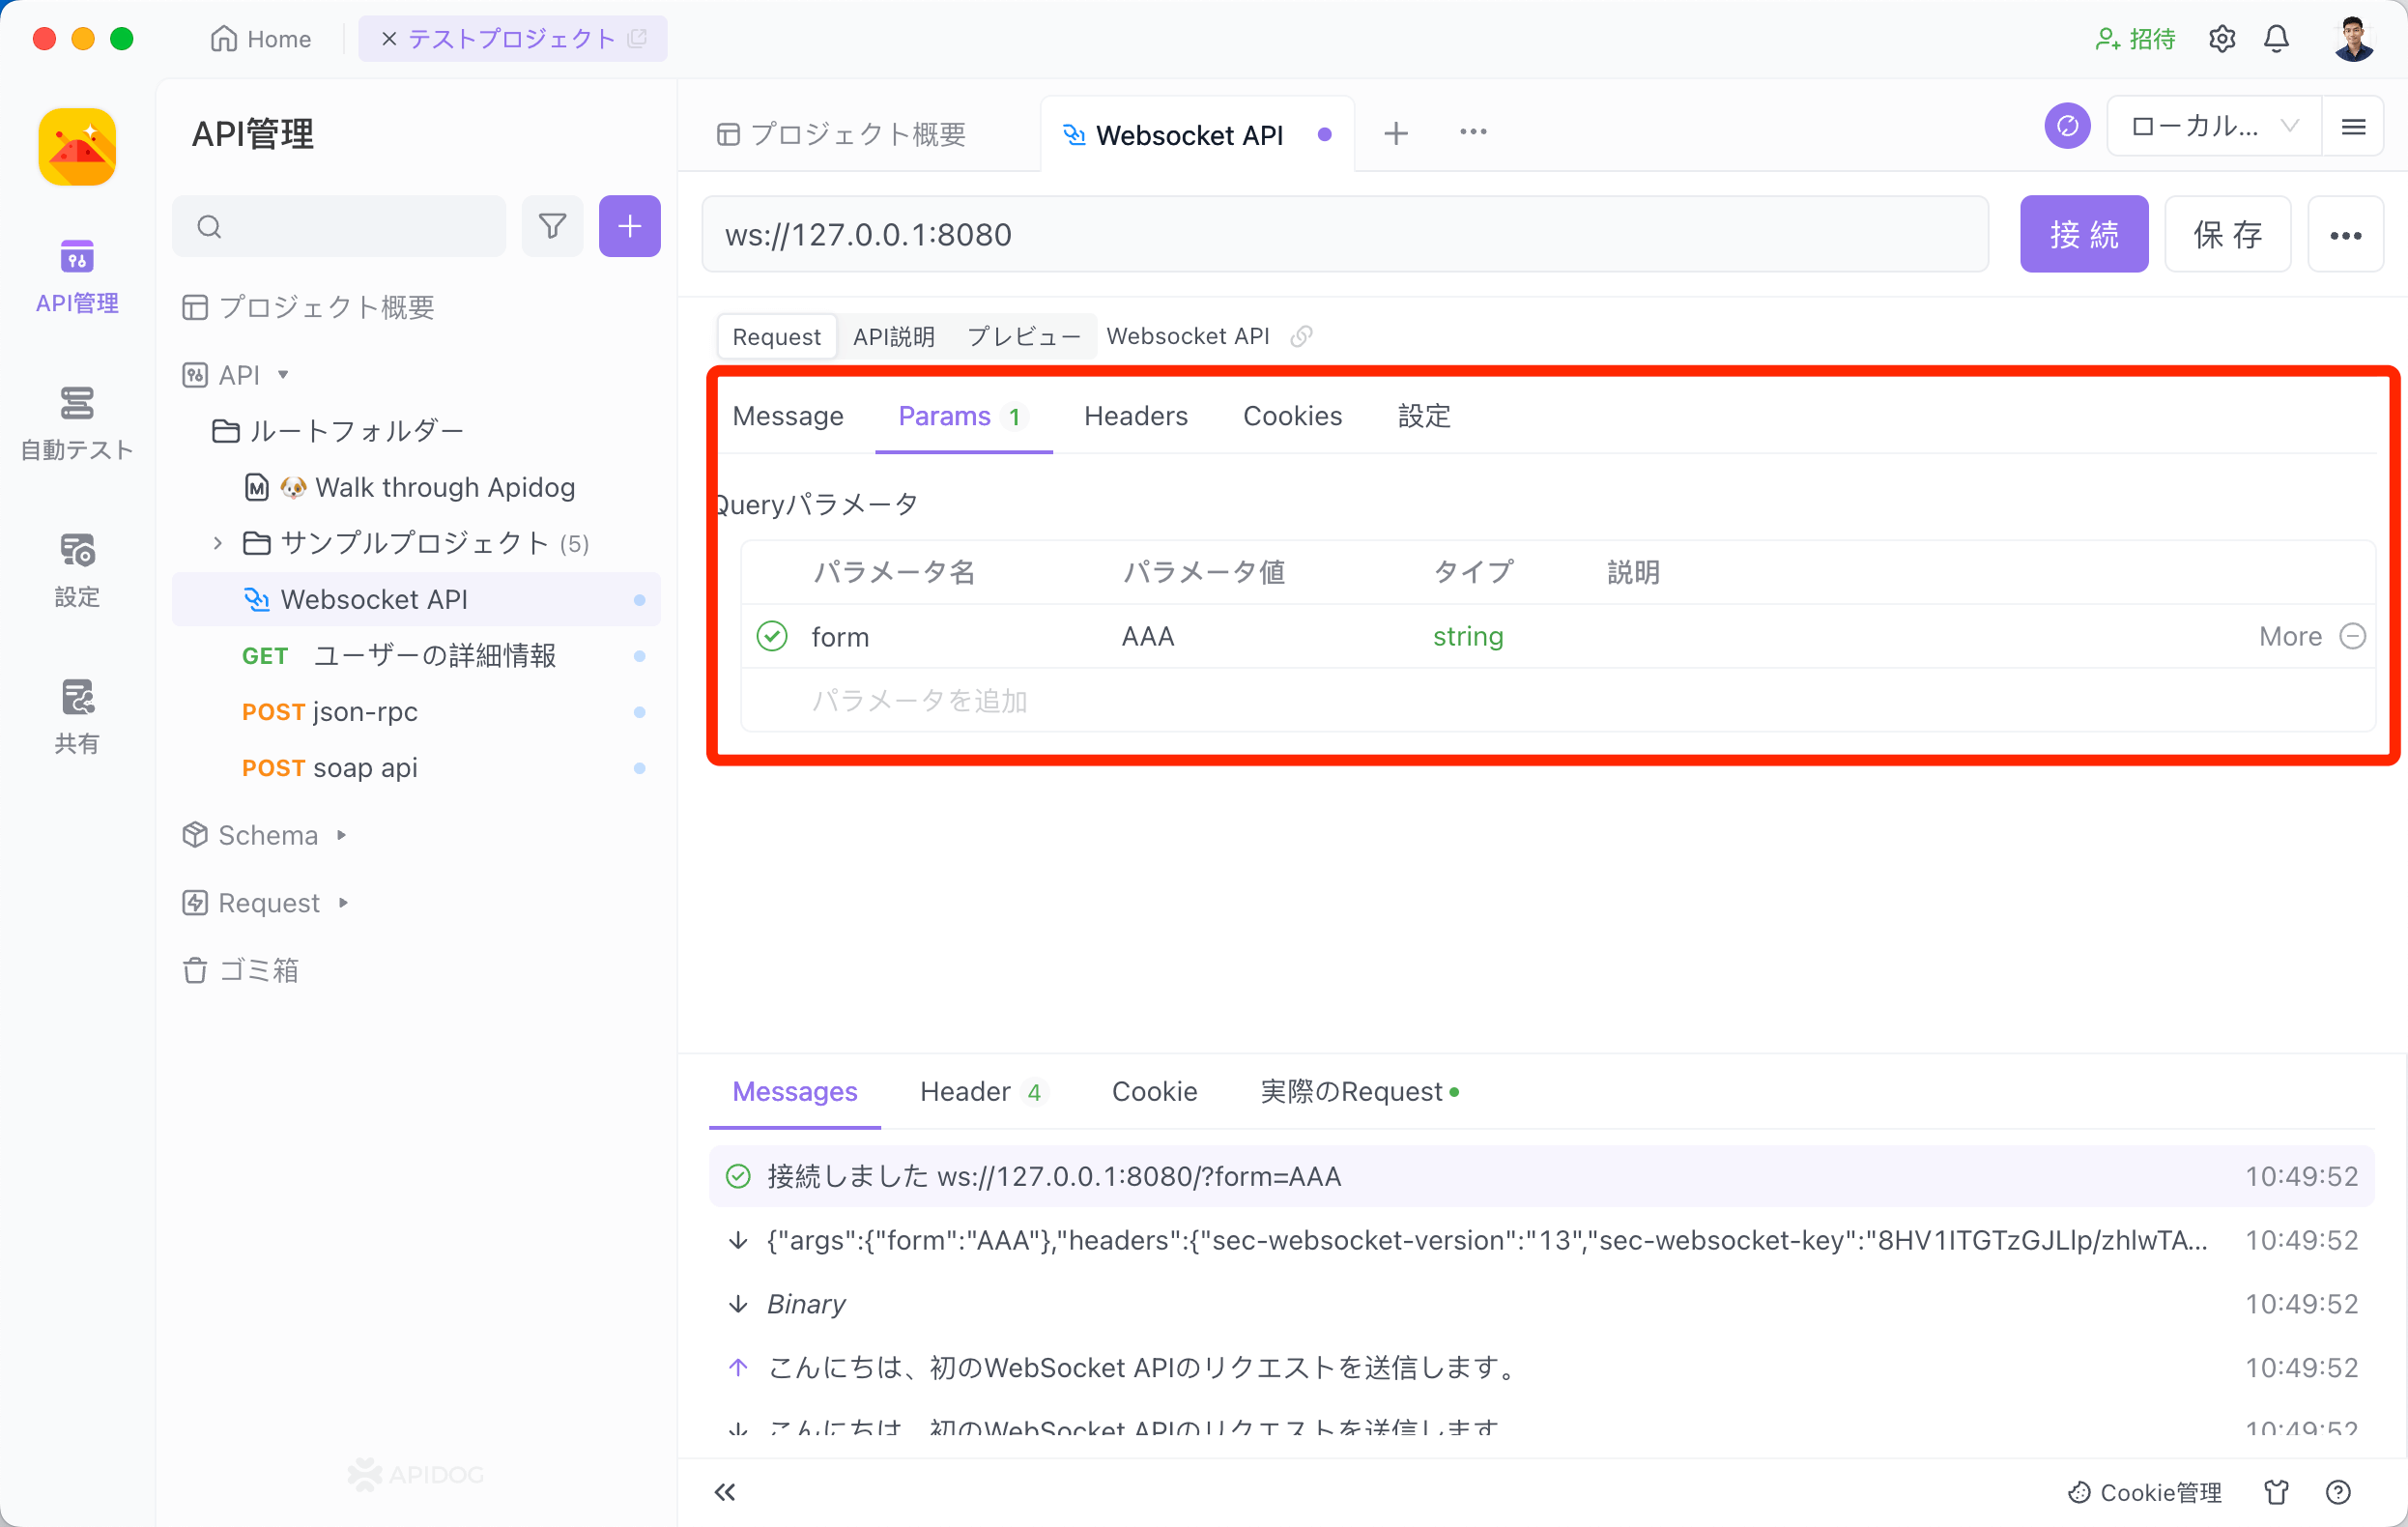Switch to プレビュー mode
Viewport: 2408px width, 1527px height.
[1023, 336]
